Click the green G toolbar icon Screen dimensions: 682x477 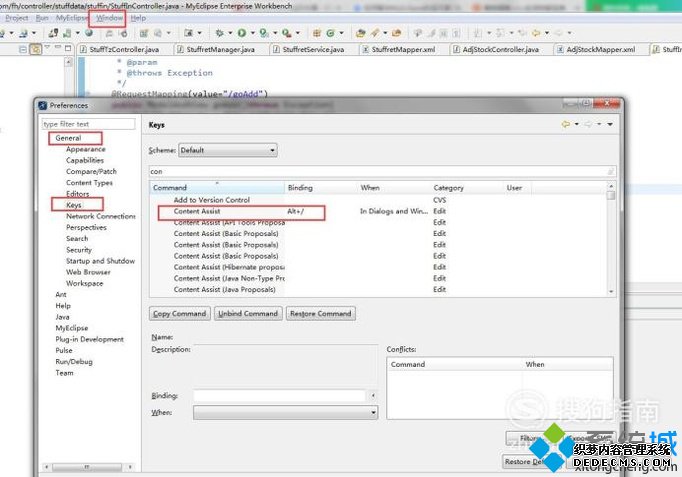(331, 33)
